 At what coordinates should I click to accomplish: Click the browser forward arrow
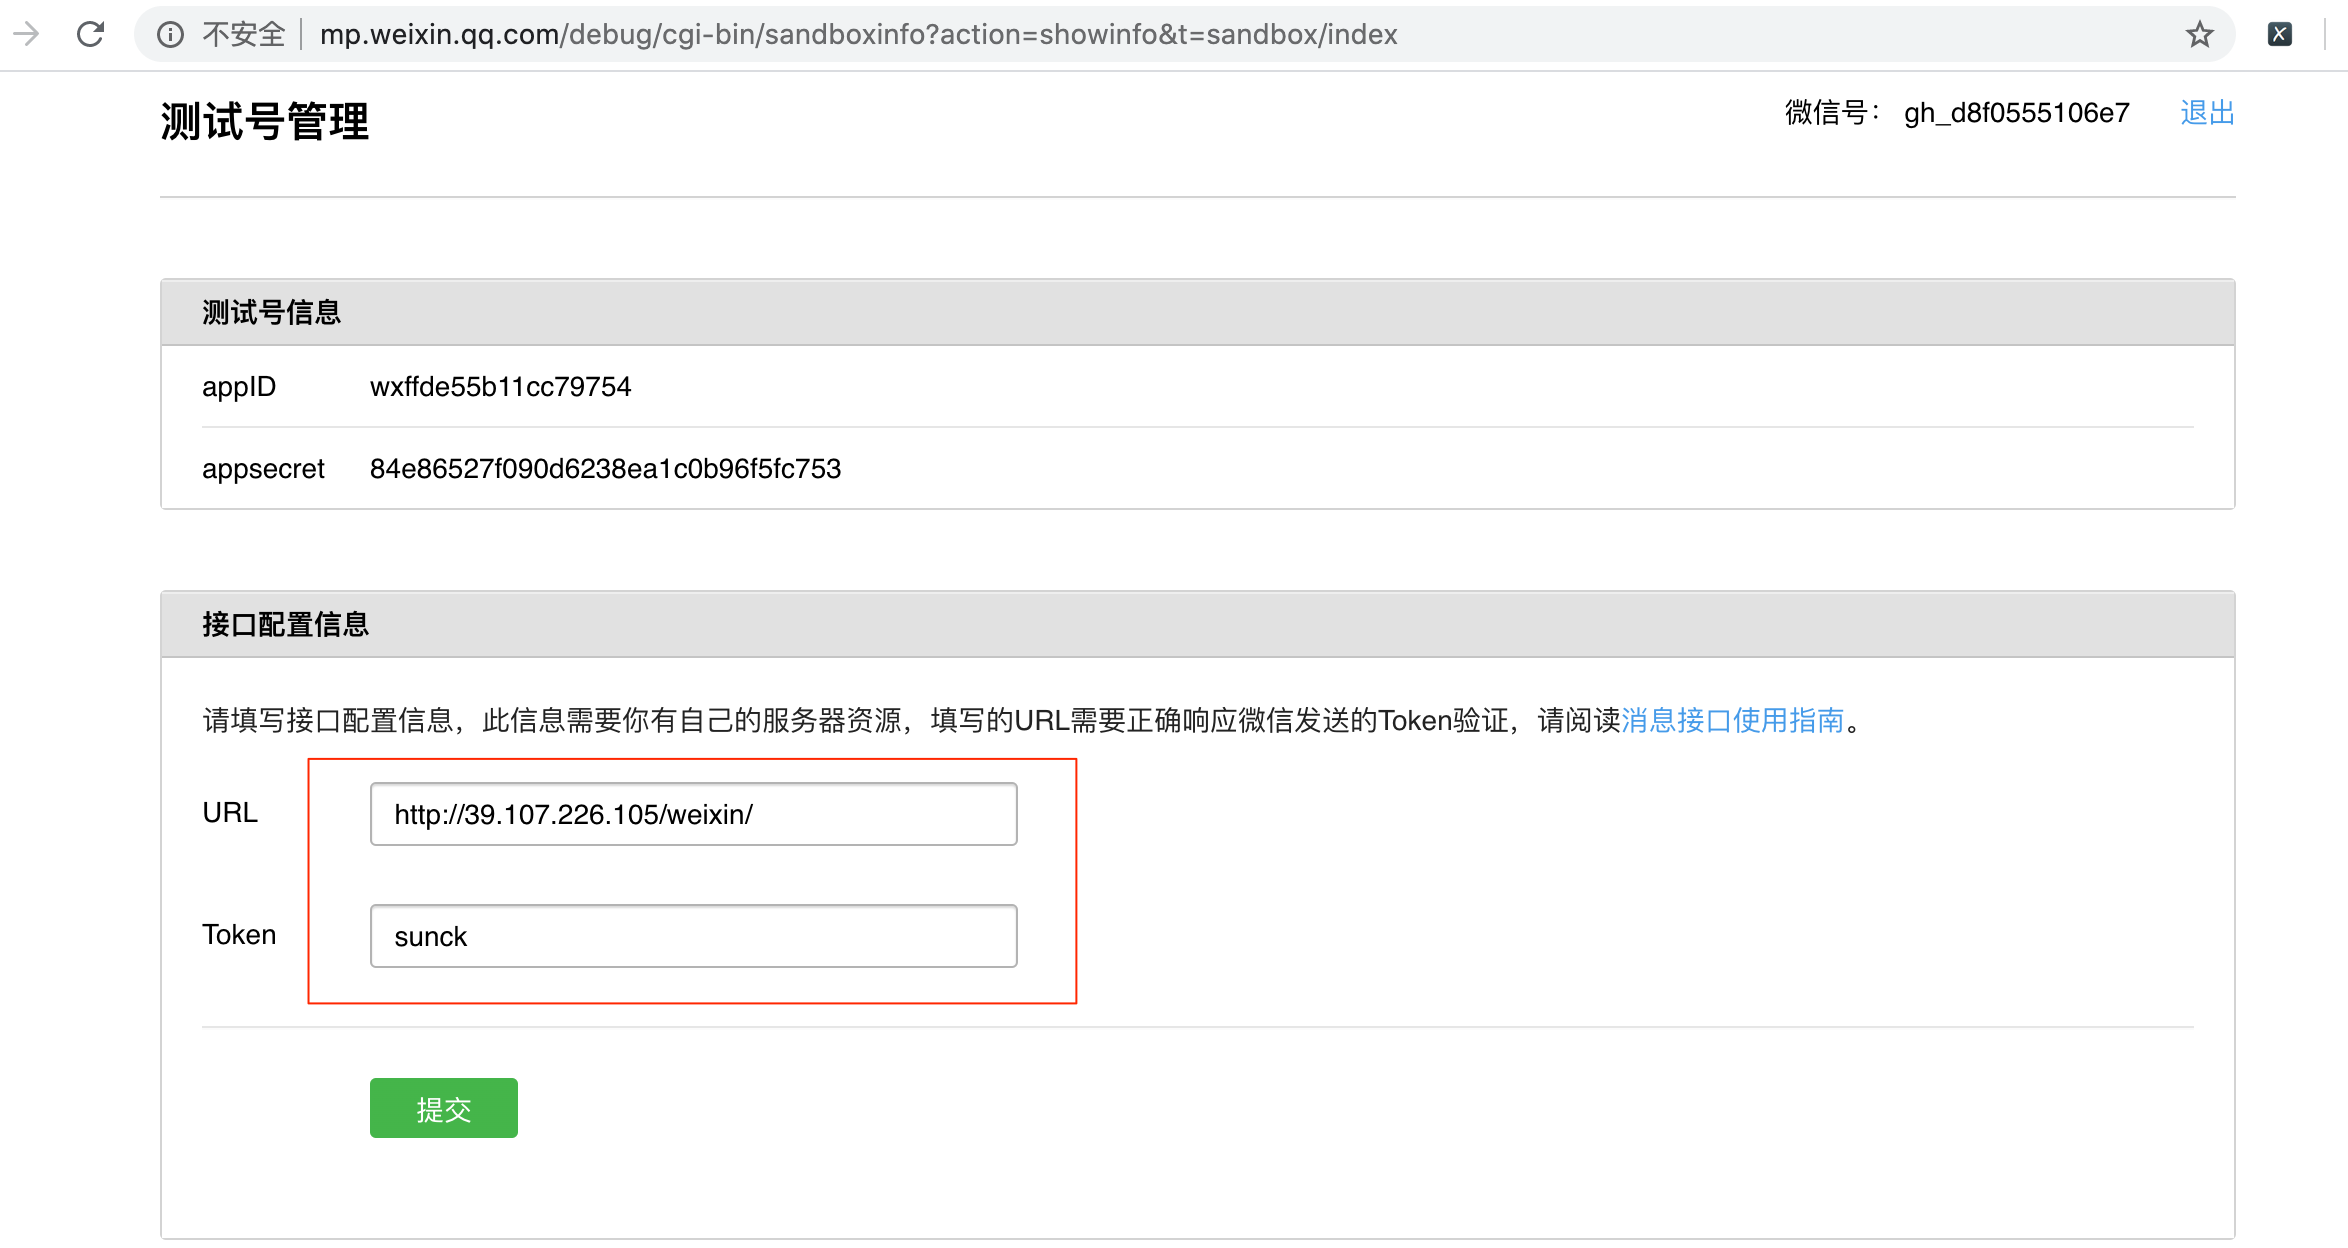click(x=26, y=34)
